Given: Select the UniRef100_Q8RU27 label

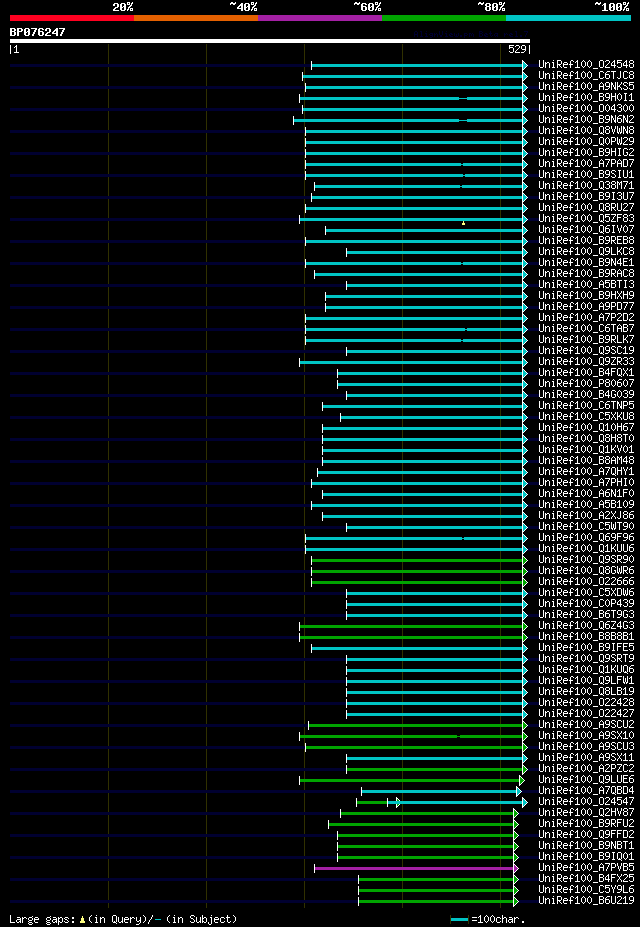Looking at the screenshot, I should [x=586, y=208].
